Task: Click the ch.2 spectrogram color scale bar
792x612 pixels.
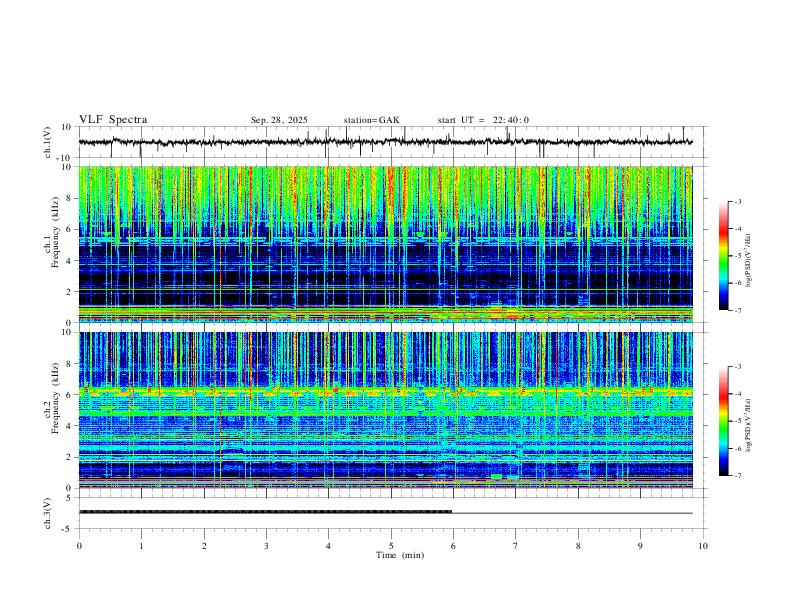Action: [x=724, y=421]
